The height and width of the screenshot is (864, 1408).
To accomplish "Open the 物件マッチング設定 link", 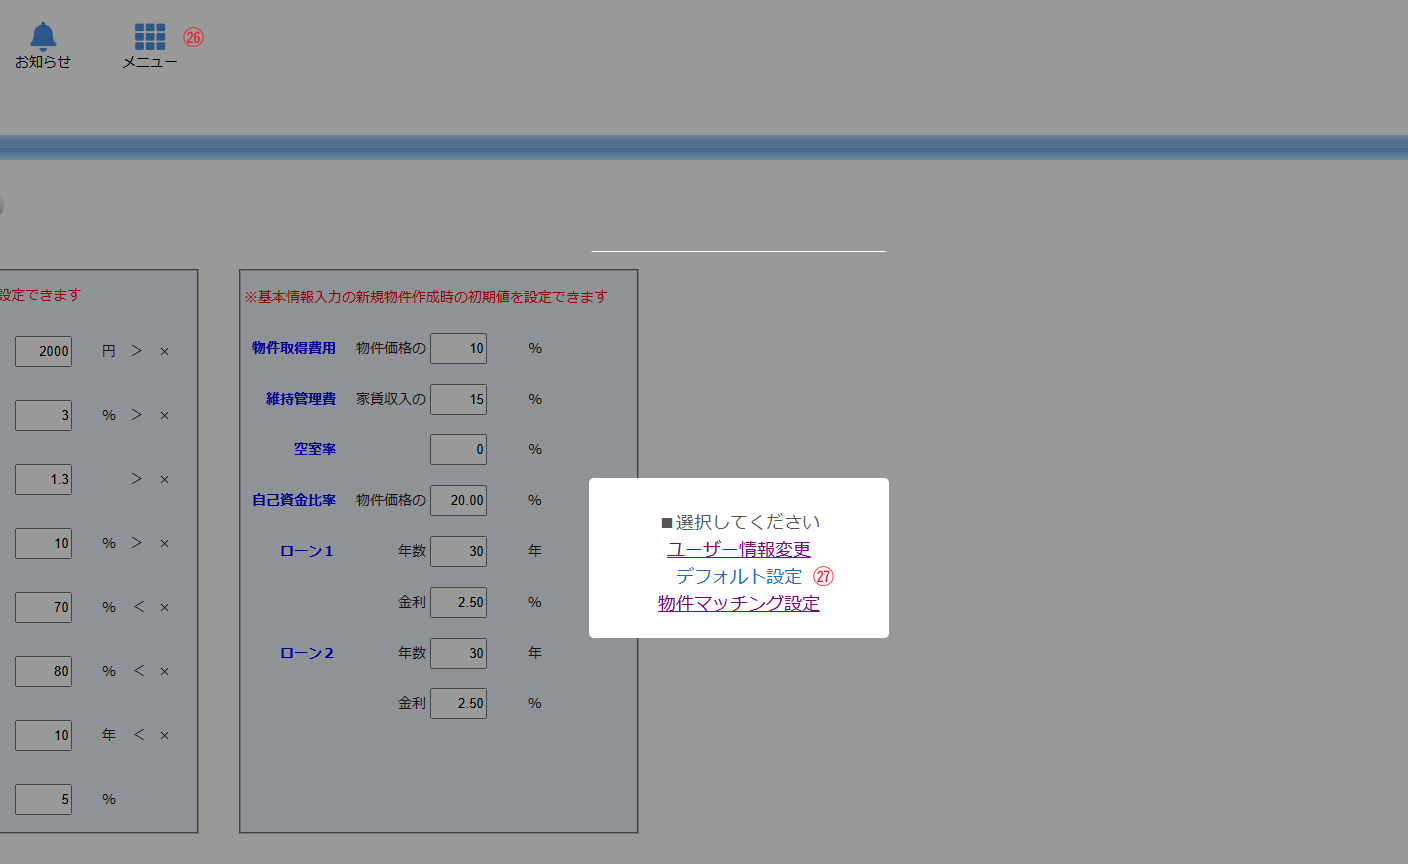I will 738,603.
